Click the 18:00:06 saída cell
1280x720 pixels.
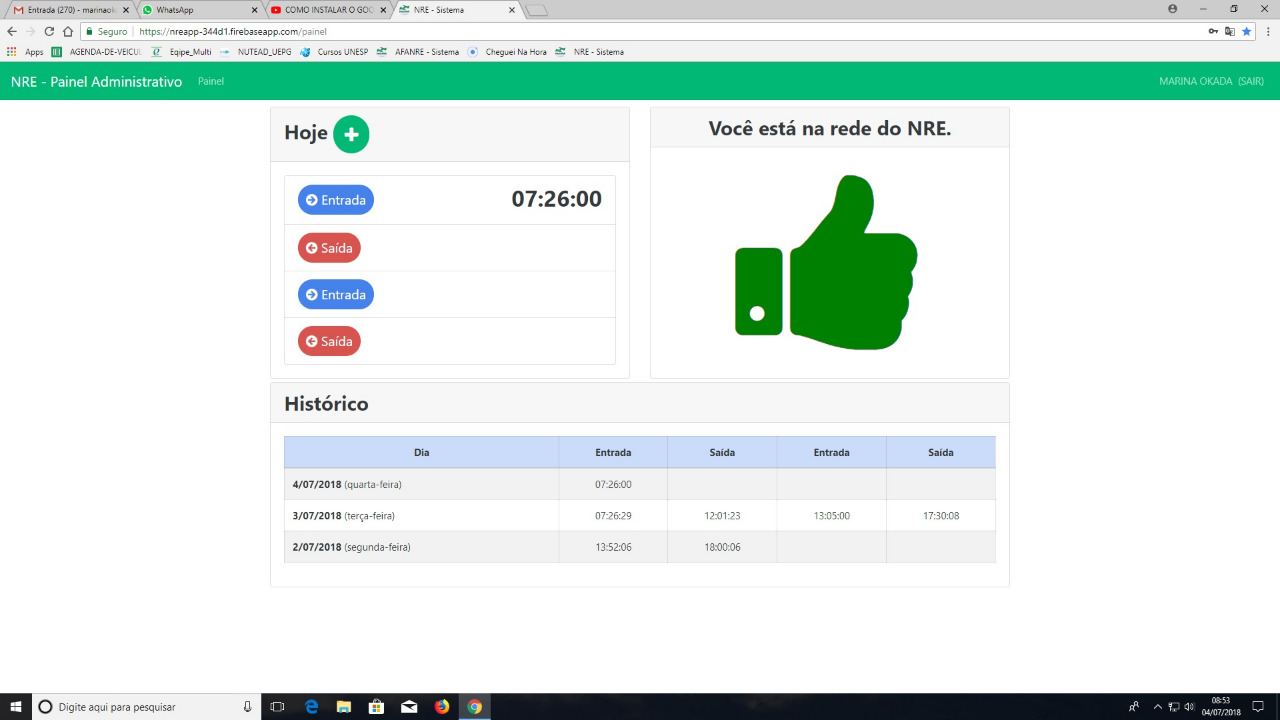point(722,547)
